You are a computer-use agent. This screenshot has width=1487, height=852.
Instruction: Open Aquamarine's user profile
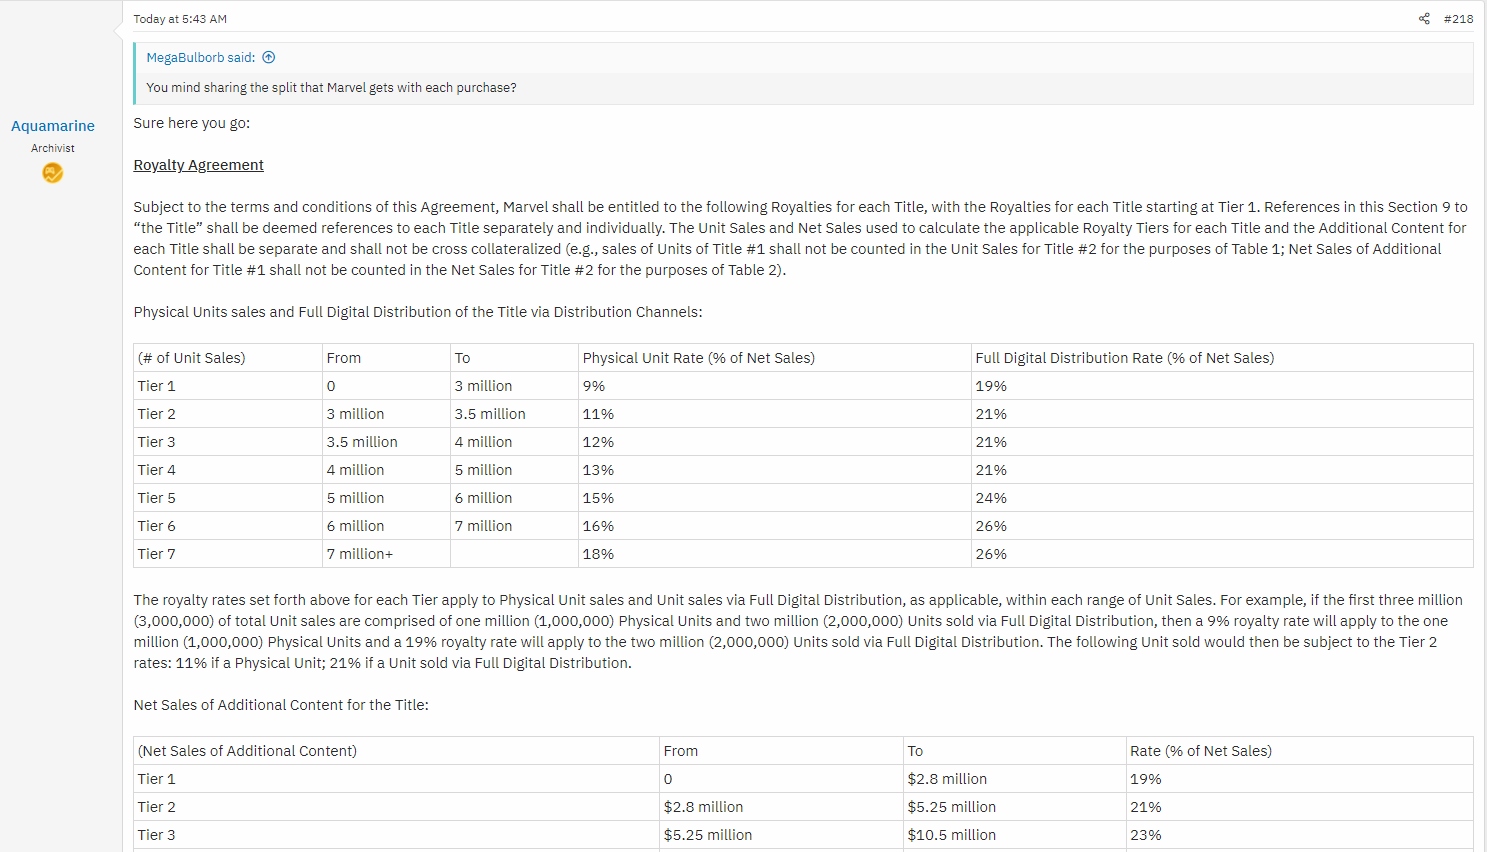point(53,126)
